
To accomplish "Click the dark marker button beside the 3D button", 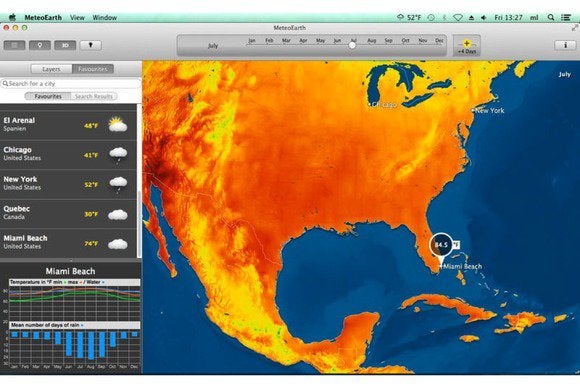I will 91,45.
